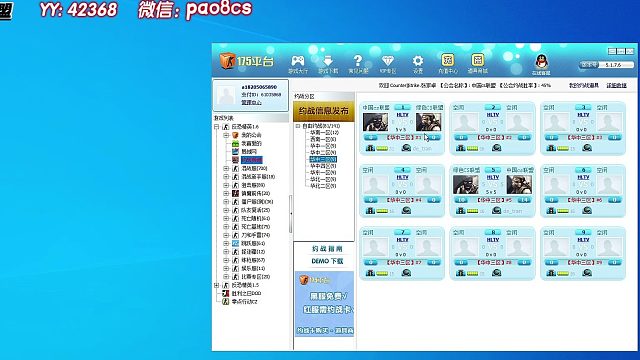The height and width of the screenshot is (360, 640).
Task: Open the VIP diamond icon
Action: click(x=387, y=61)
